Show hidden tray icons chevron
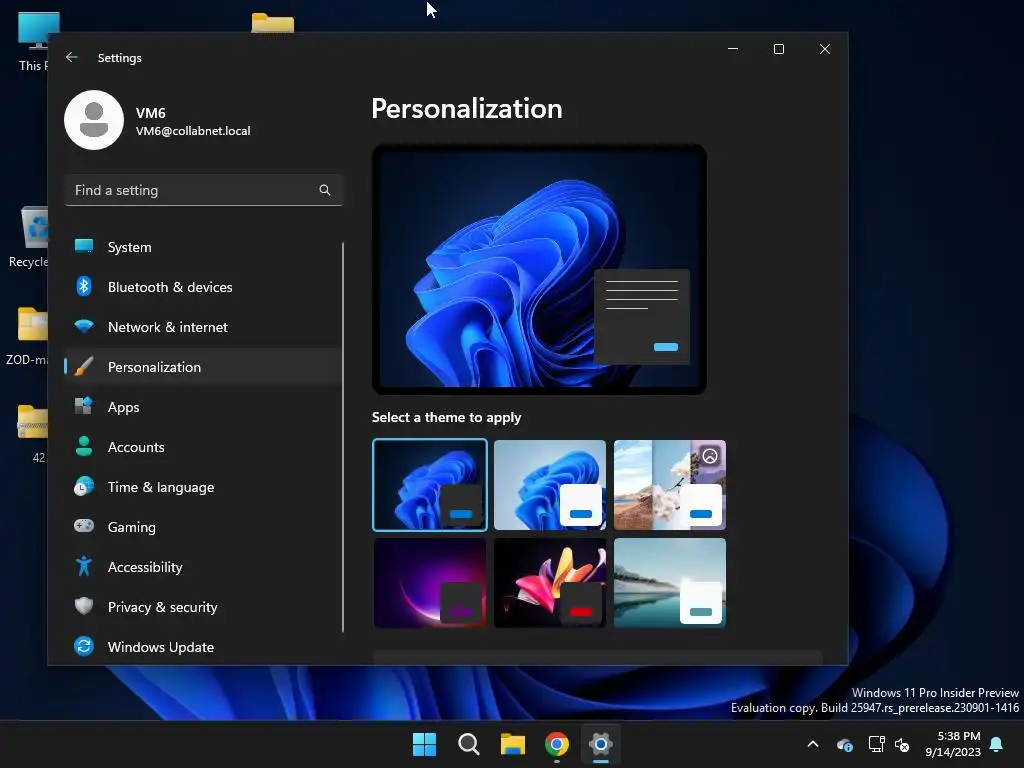Screen dimensions: 1024x768 tap(813, 744)
